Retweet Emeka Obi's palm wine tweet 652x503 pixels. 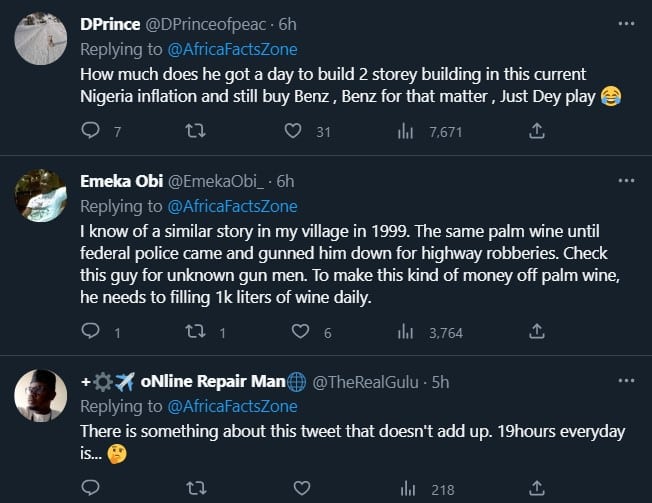[197, 332]
